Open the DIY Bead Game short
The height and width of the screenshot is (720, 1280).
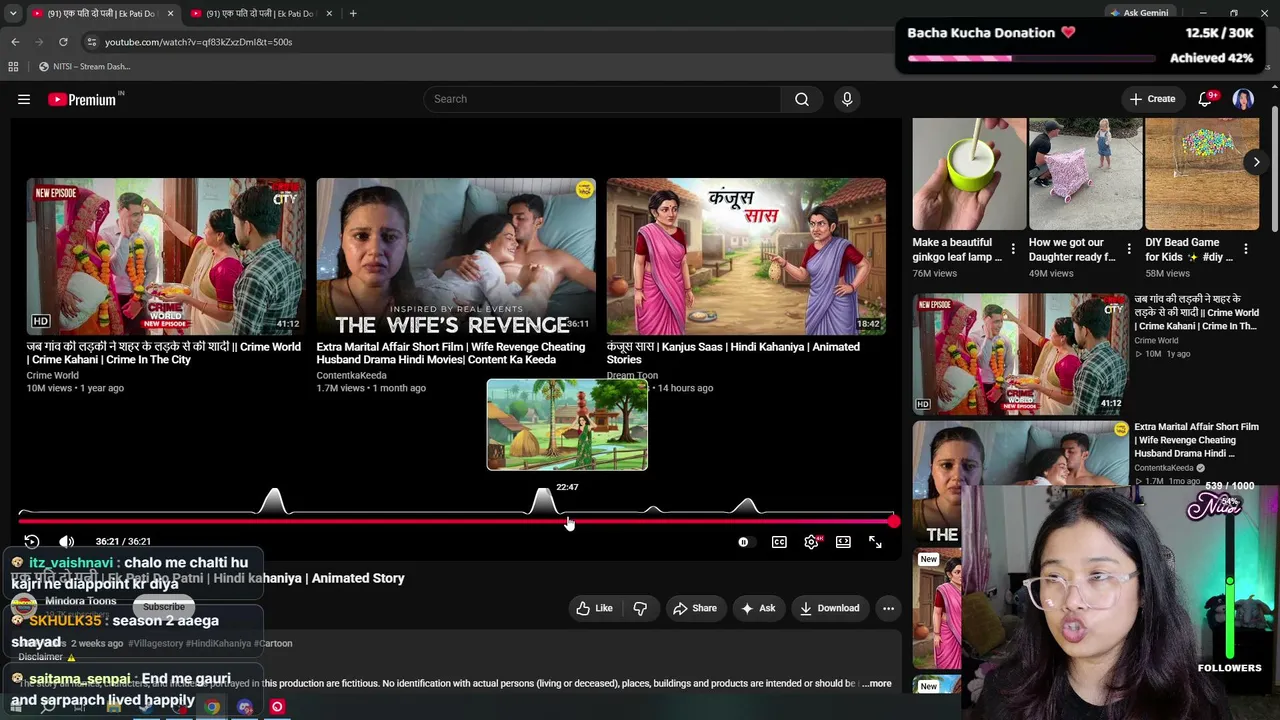coord(1202,174)
